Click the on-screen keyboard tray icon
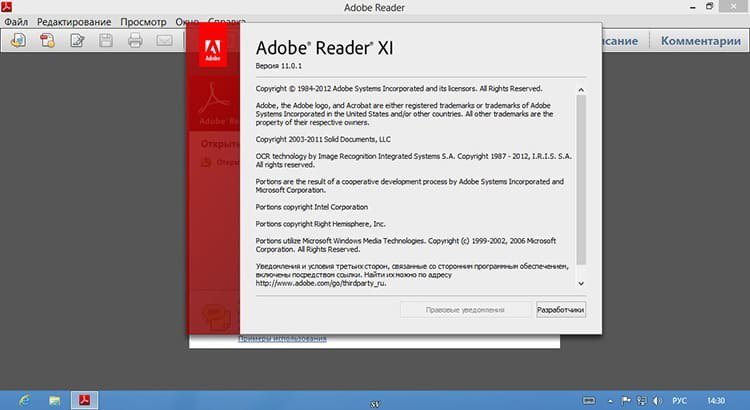This screenshot has height=410, width=750. click(x=589, y=400)
